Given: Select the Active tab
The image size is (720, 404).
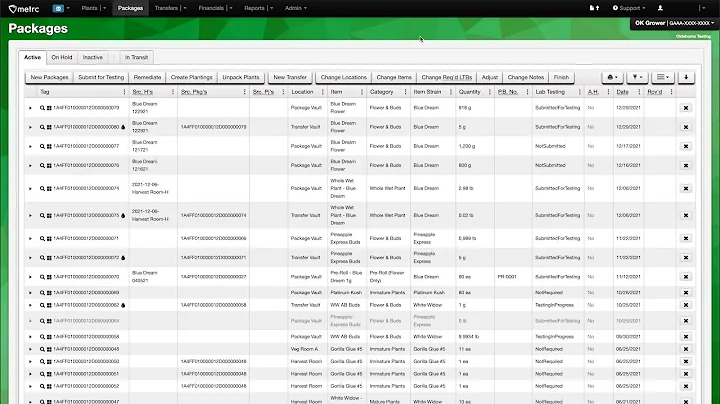Looking at the screenshot, I should [x=32, y=57].
